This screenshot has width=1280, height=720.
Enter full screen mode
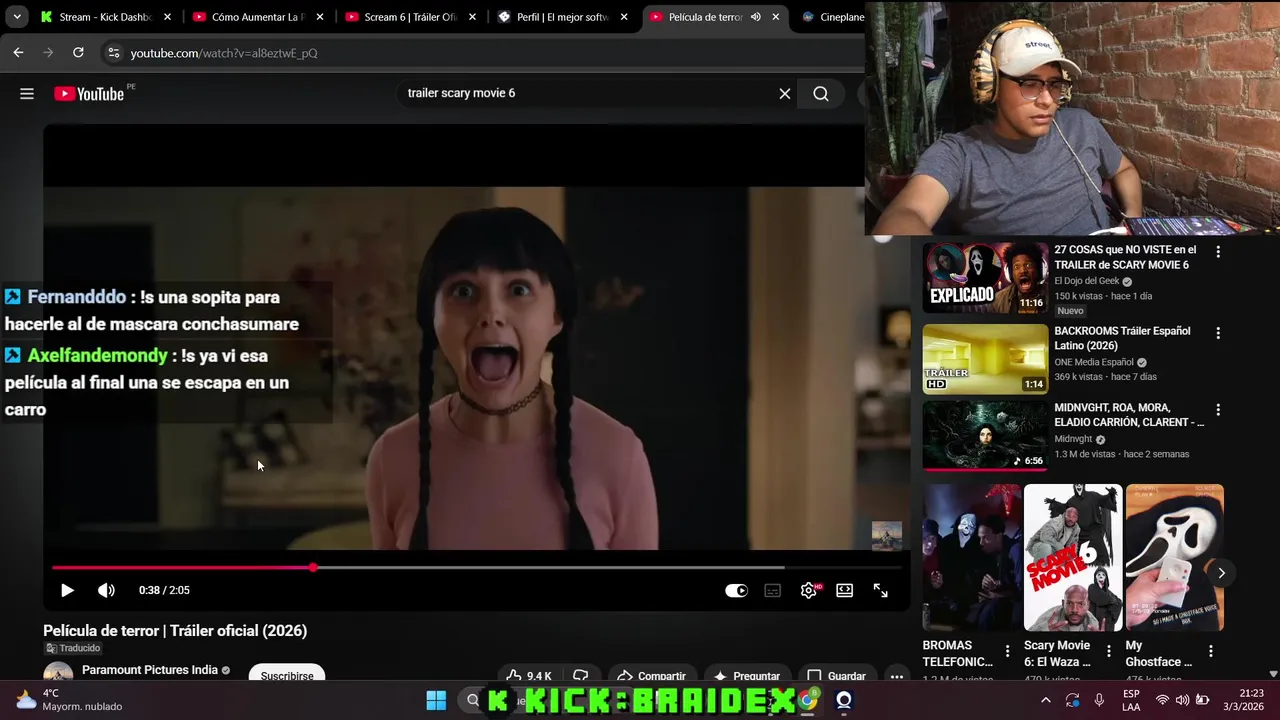point(881,590)
